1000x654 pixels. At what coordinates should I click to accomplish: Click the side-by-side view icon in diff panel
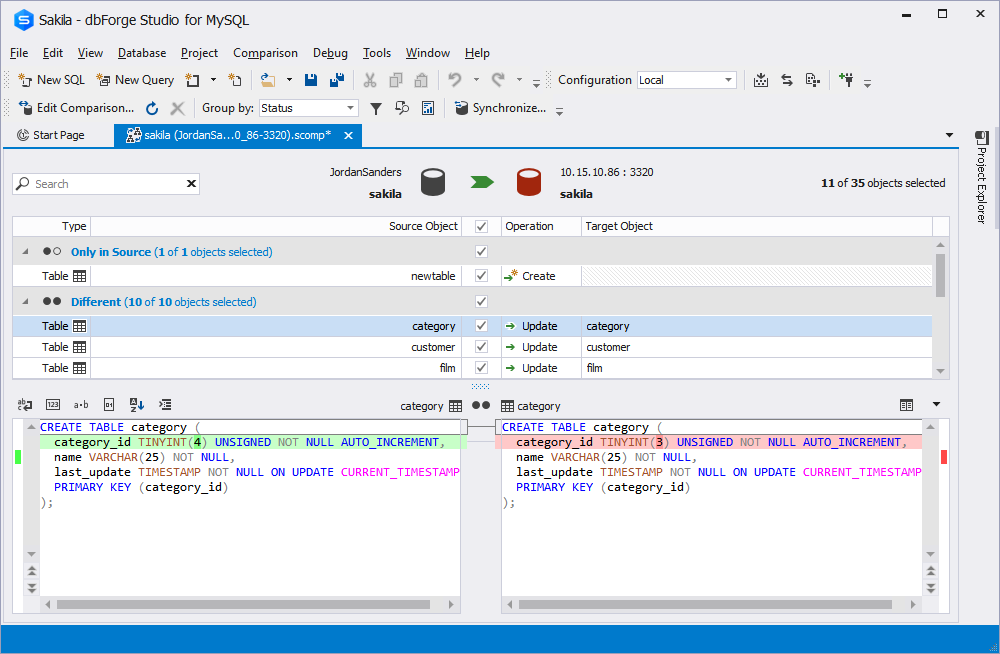coord(906,405)
